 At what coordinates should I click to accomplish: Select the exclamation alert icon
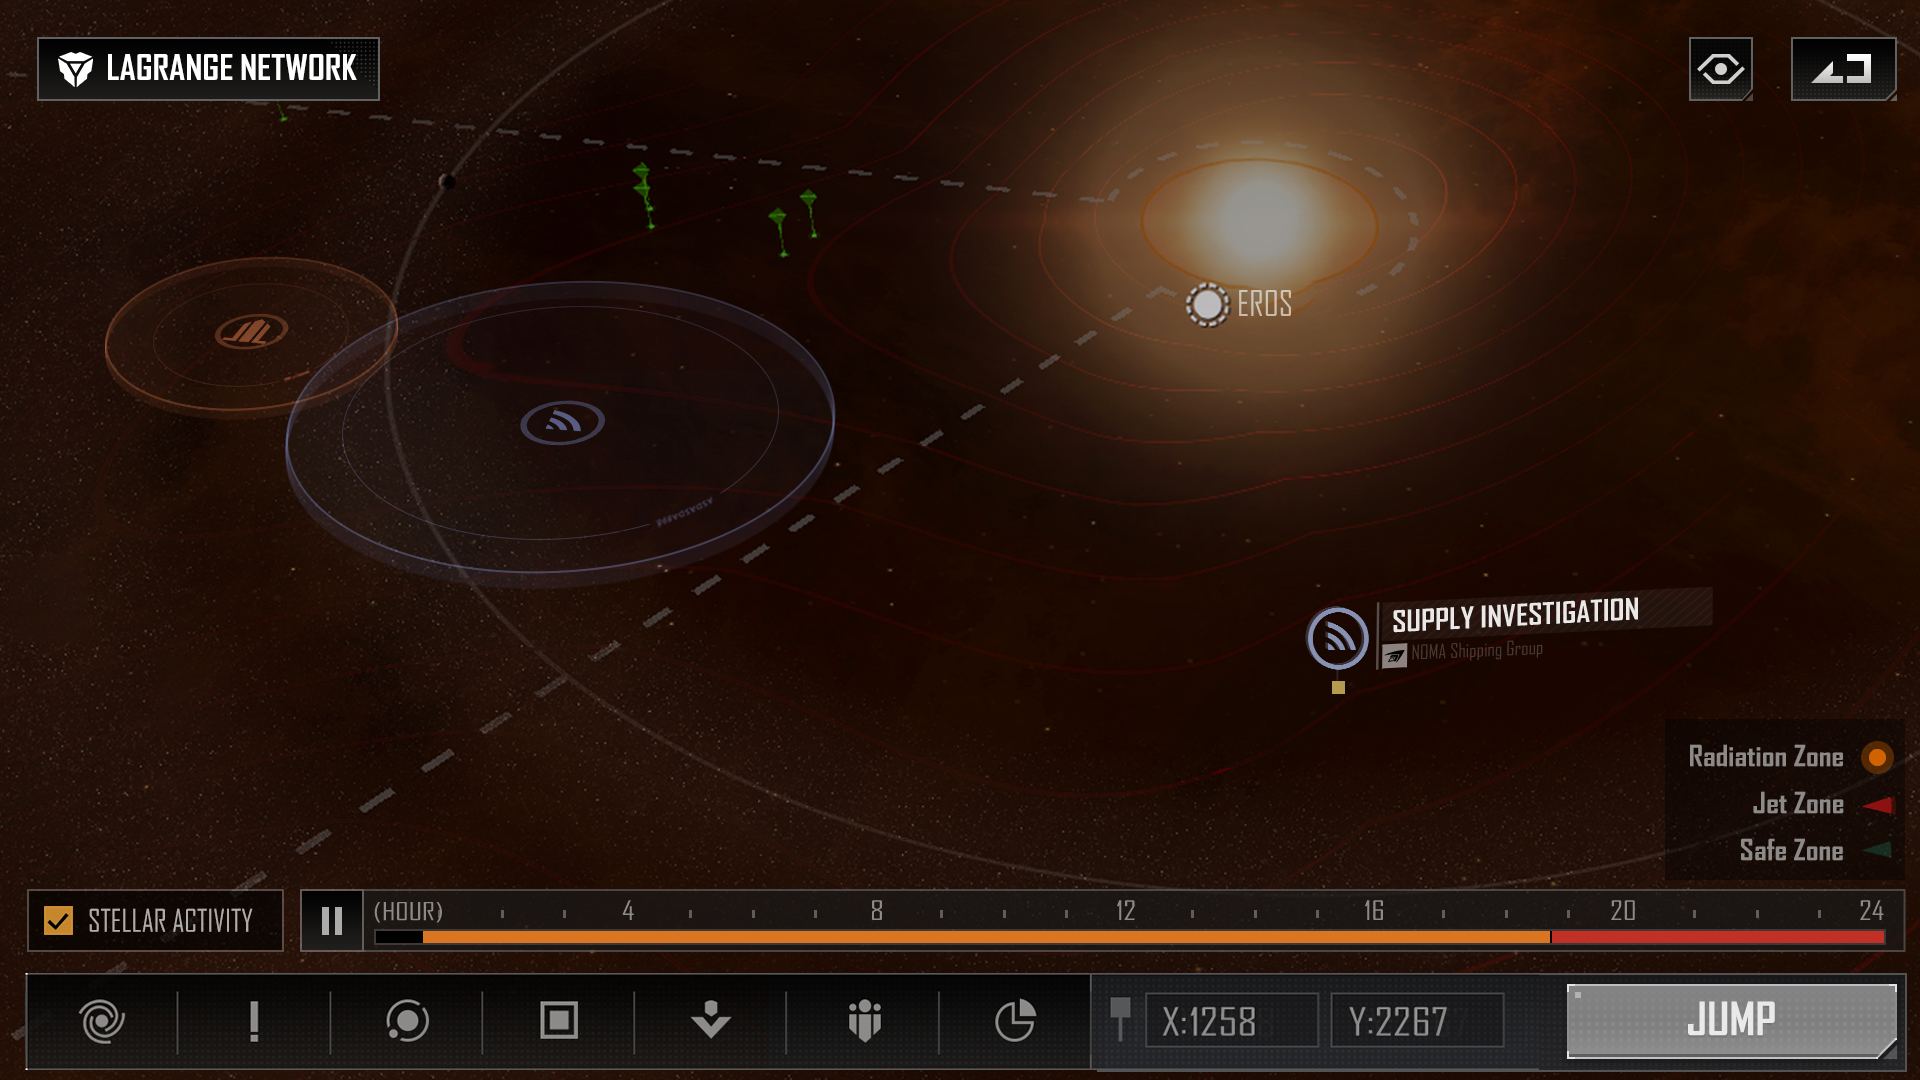253,1021
